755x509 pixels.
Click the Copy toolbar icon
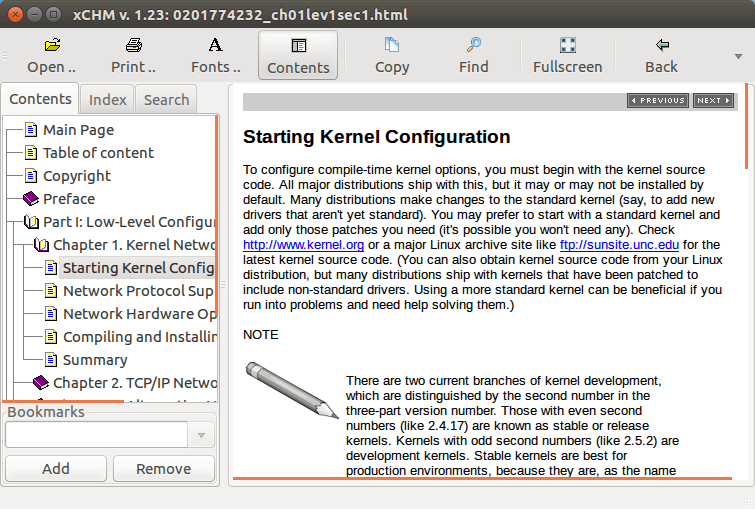[x=392, y=45]
